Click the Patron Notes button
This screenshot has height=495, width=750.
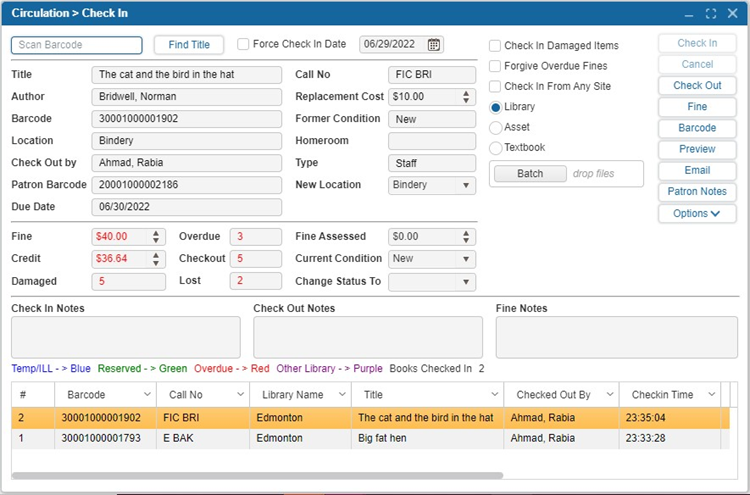(x=697, y=192)
